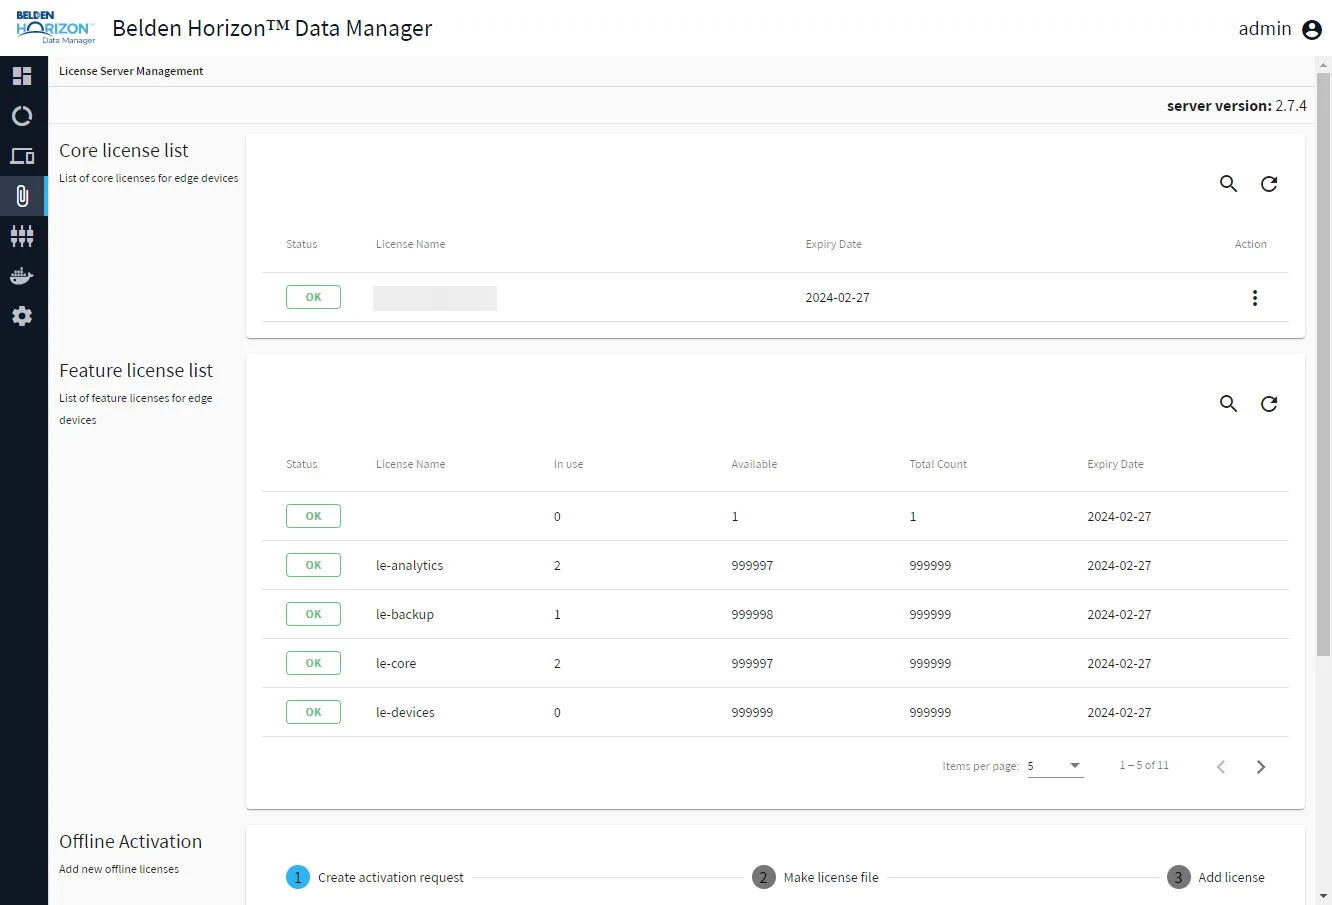Screen dimensions: 1332x905
Task: Open the Items per page dropdown
Action: click(x=1055, y=766)
